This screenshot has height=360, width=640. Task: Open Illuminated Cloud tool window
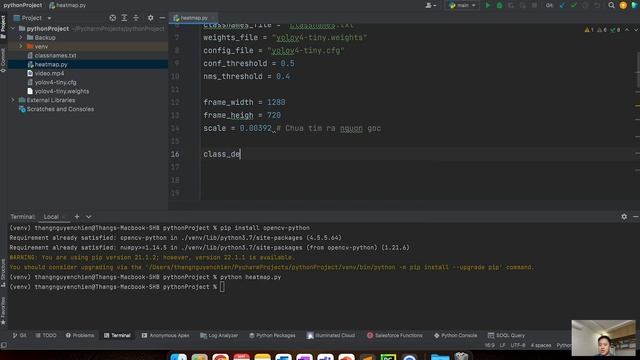tap(331, 336)
